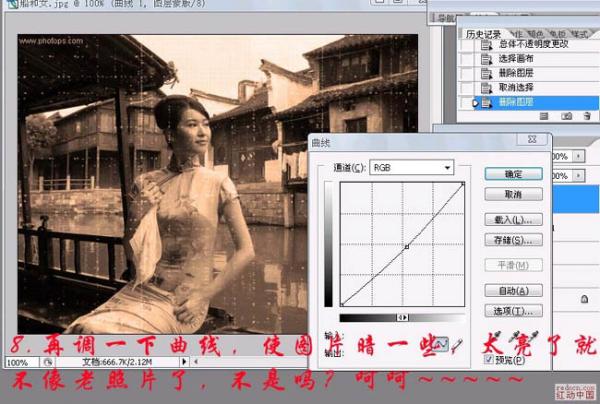Screen dimensions: 600x404
Task: Open the lower percentage slider arrow in Layers panel
Action: 578,176
